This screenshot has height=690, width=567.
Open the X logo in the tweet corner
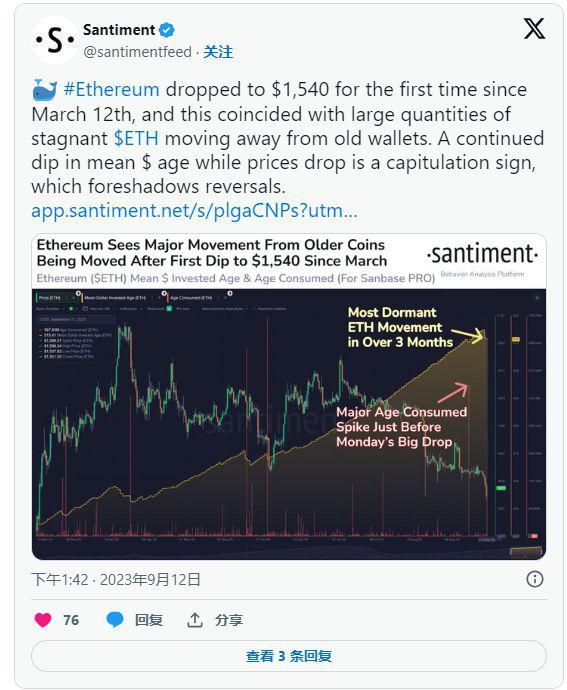click(x=534, y=28)
